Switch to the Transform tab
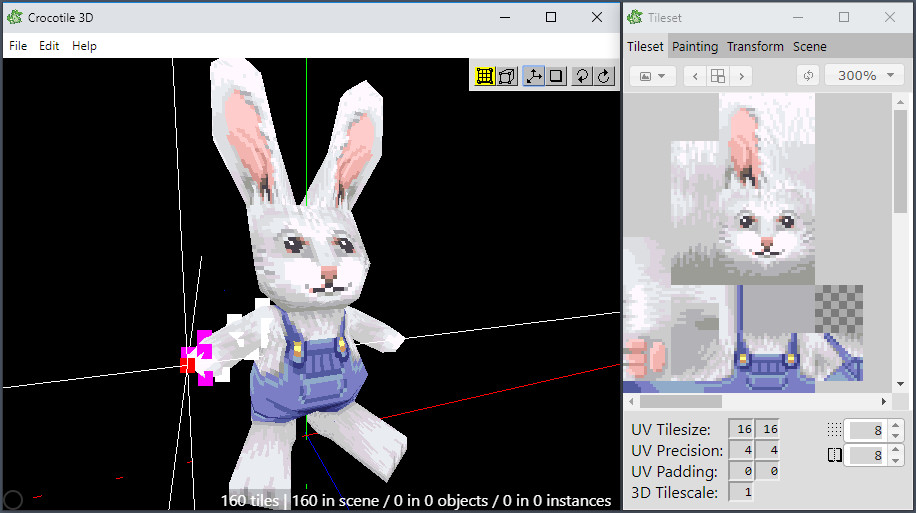This screenshot has width=916, height=513. tap(755, 46)
